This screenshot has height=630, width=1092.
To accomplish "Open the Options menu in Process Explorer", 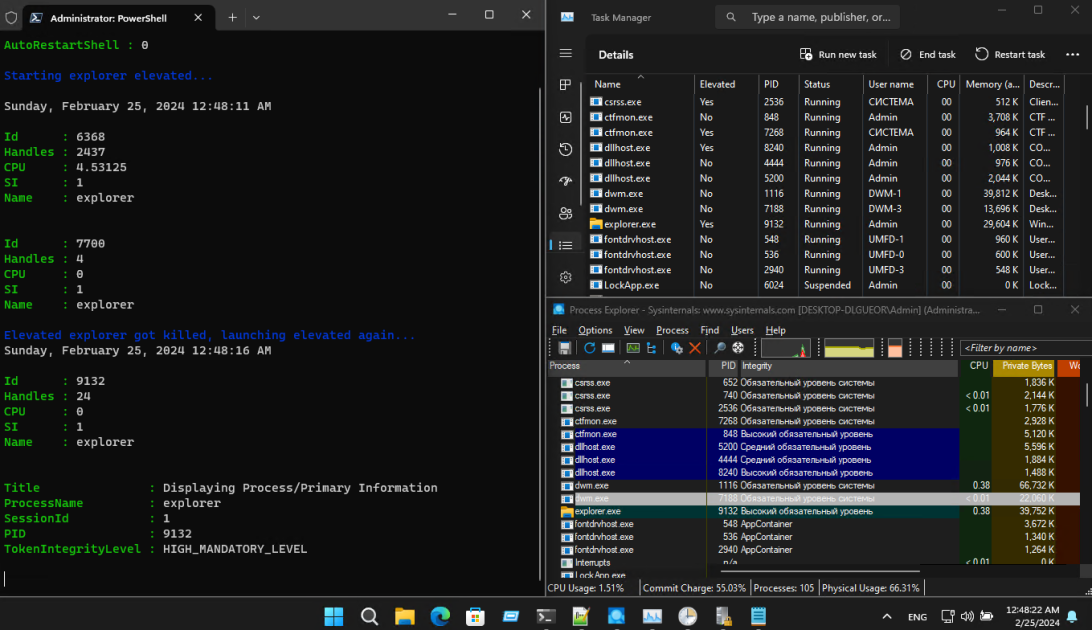I will (x=595, y=330).
